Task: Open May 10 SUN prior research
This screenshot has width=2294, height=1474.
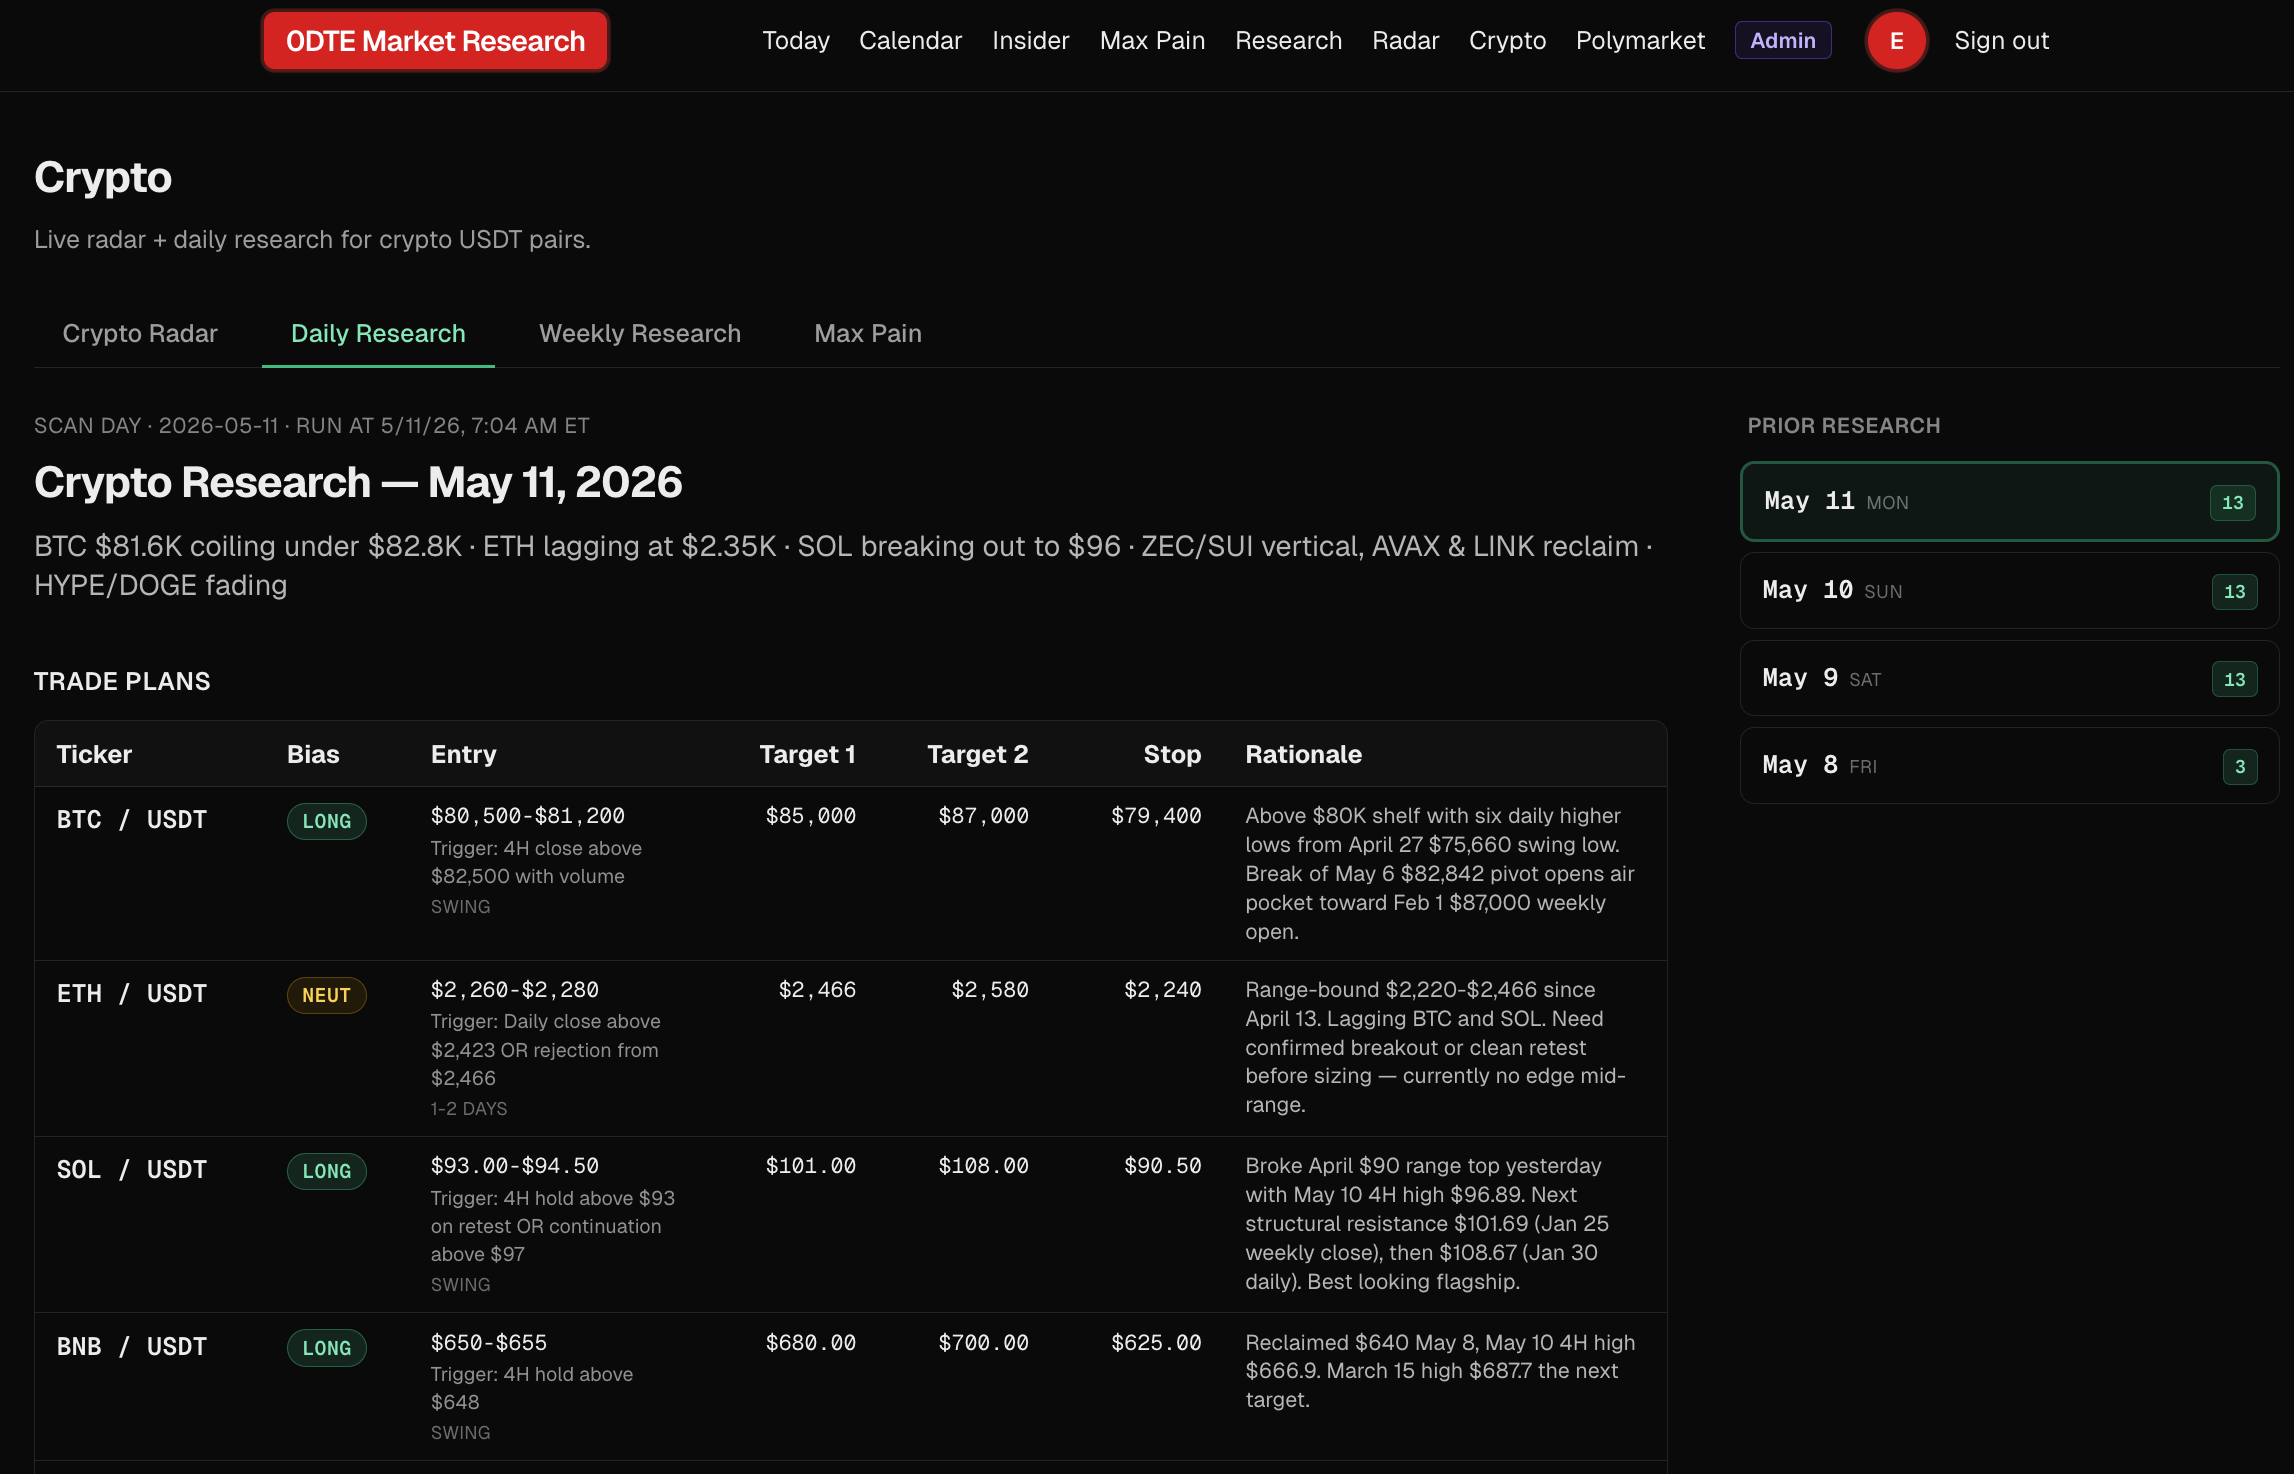Action: [x=2009, y=591]
